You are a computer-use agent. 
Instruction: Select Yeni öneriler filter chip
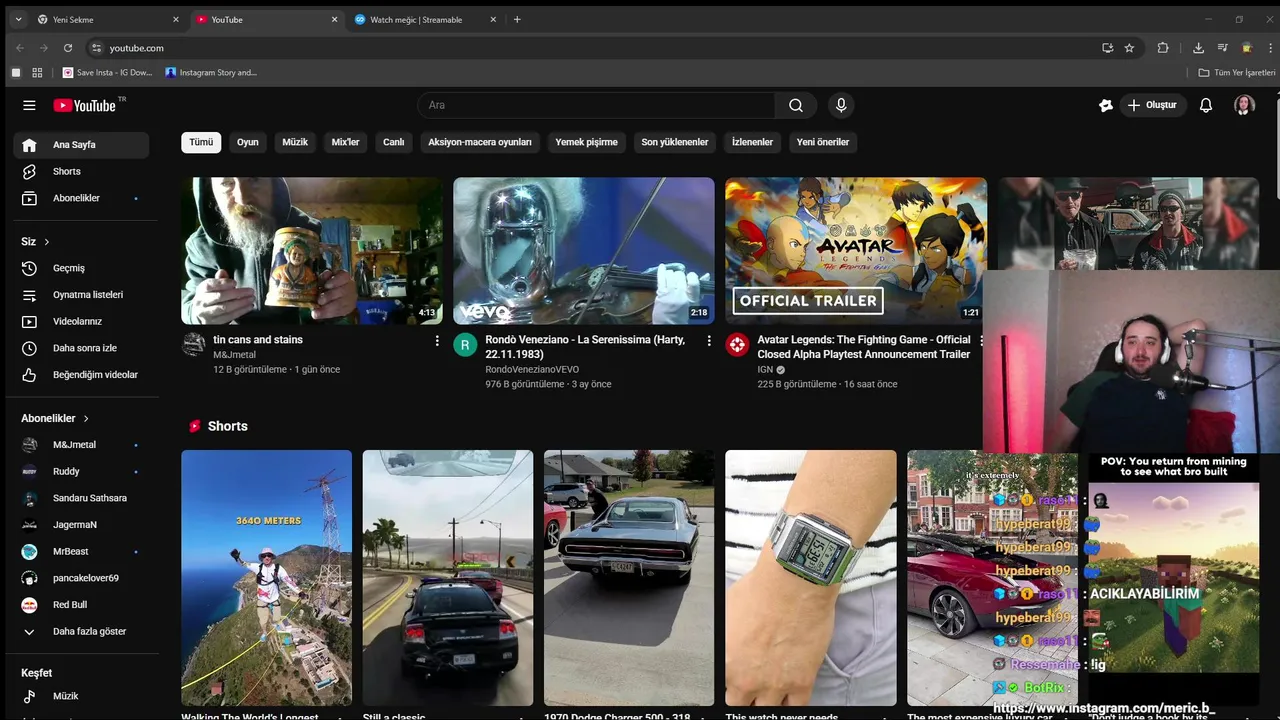tap(823, 142)
